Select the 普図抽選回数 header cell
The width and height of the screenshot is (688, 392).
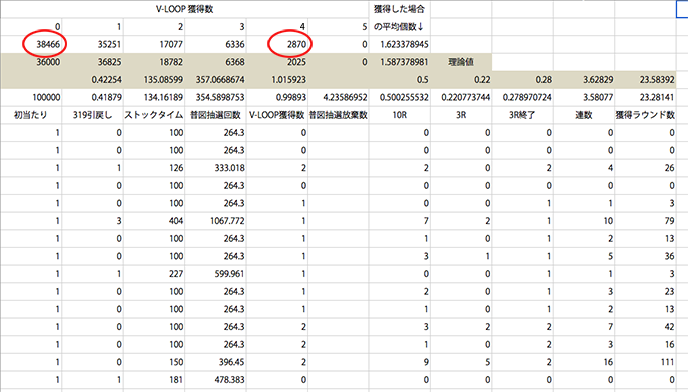[215, 115]
